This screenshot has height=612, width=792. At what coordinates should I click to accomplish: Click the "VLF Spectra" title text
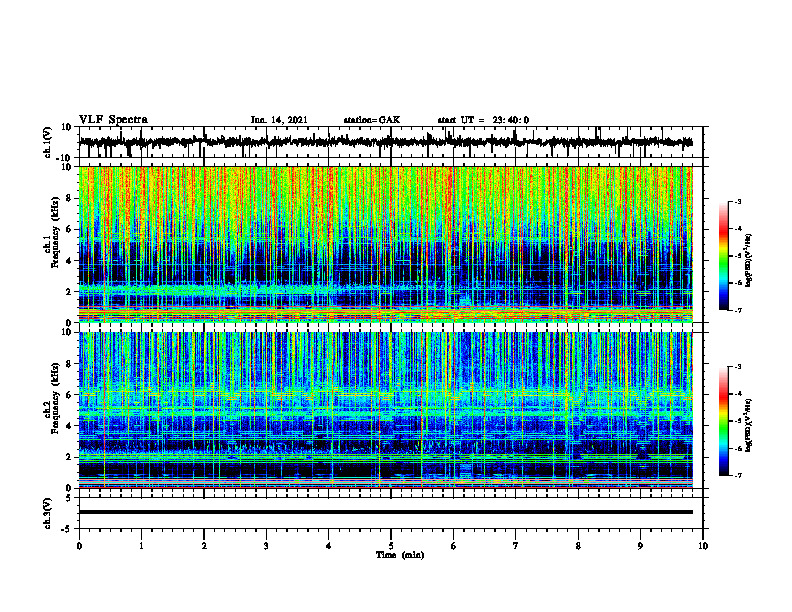[x=113, y=119]
